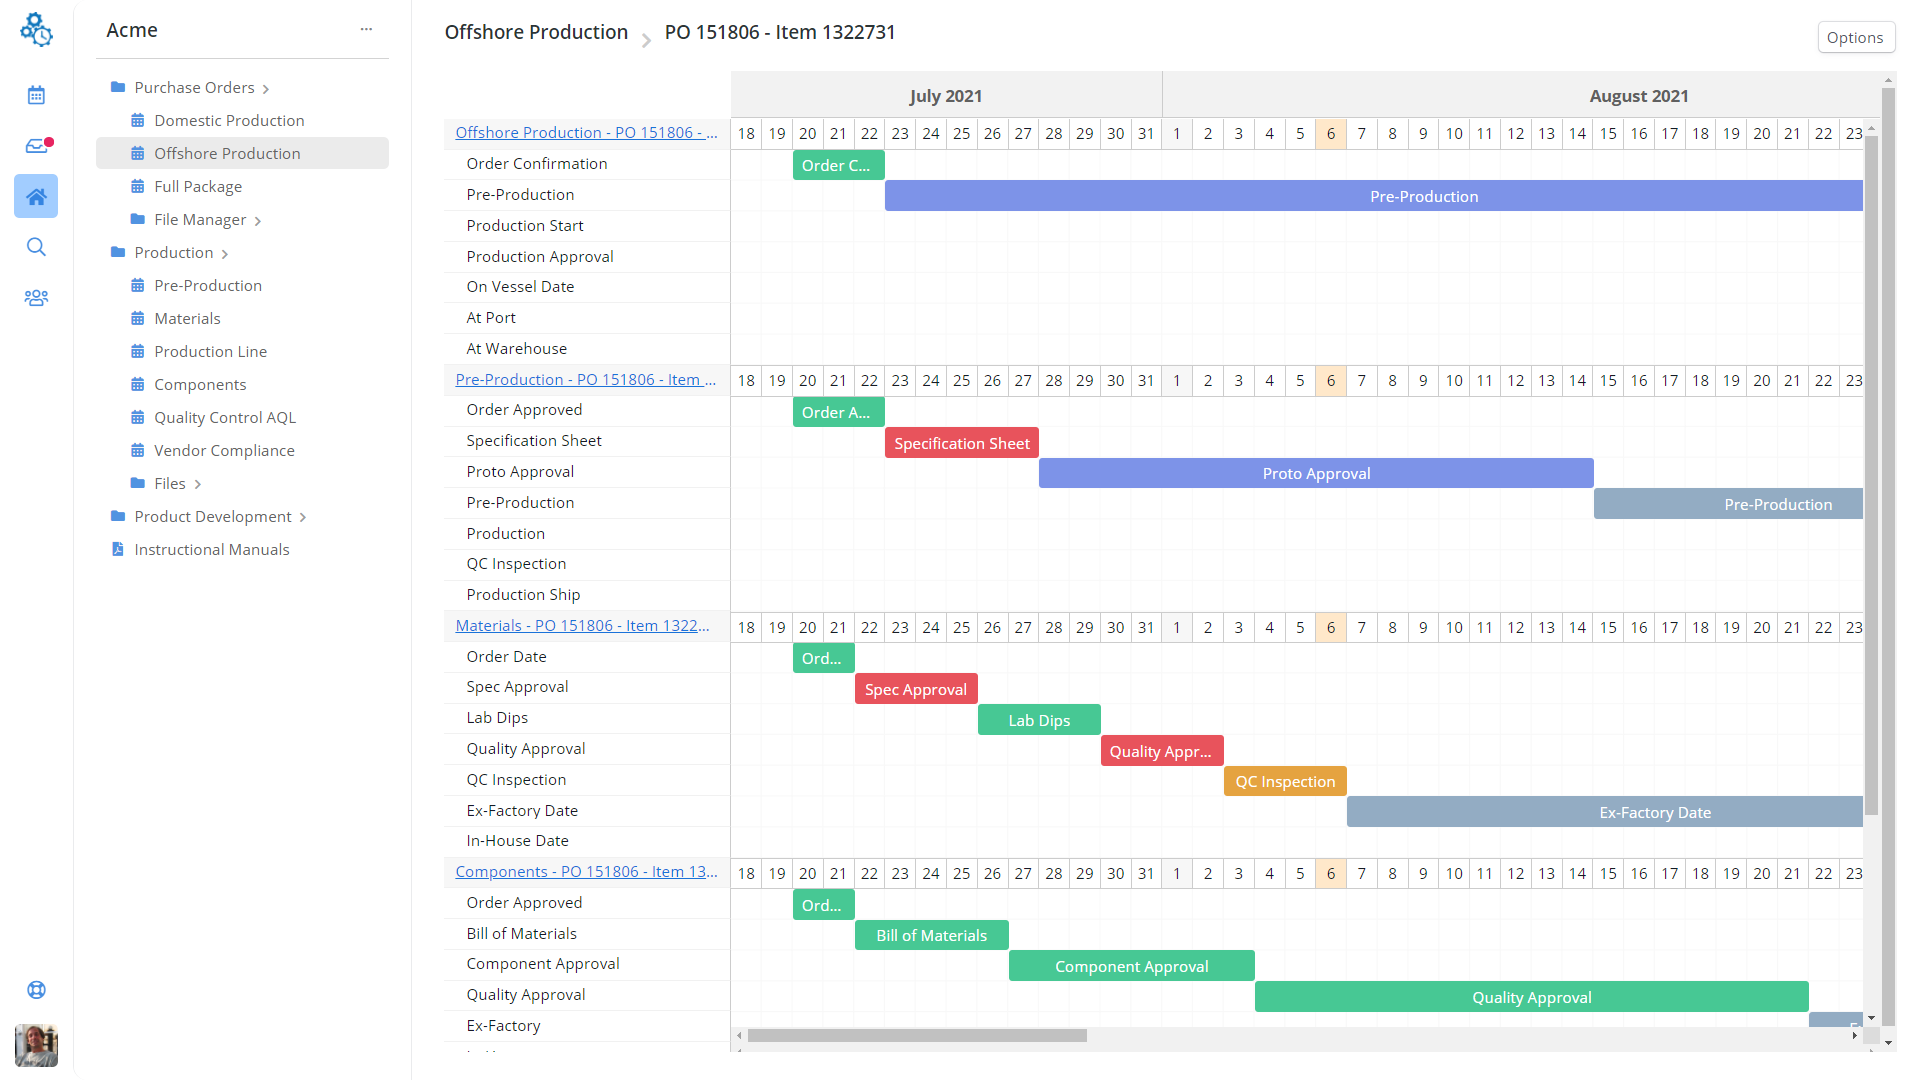Image resolution: width=1920 pixels, height=1080 pixels.
Task: Open the inbox notifications icon
Action: (x=36, y=146)
